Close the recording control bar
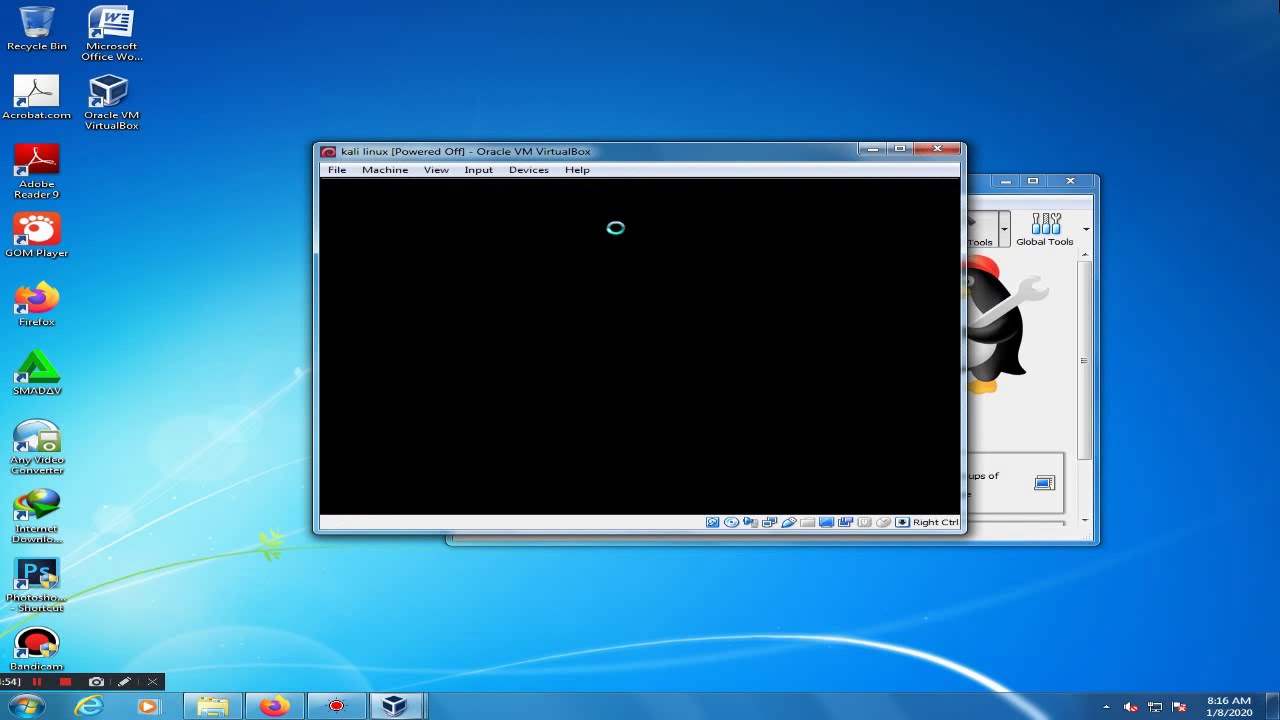Viewport: 1280px width, 720px height. point(152,682)
